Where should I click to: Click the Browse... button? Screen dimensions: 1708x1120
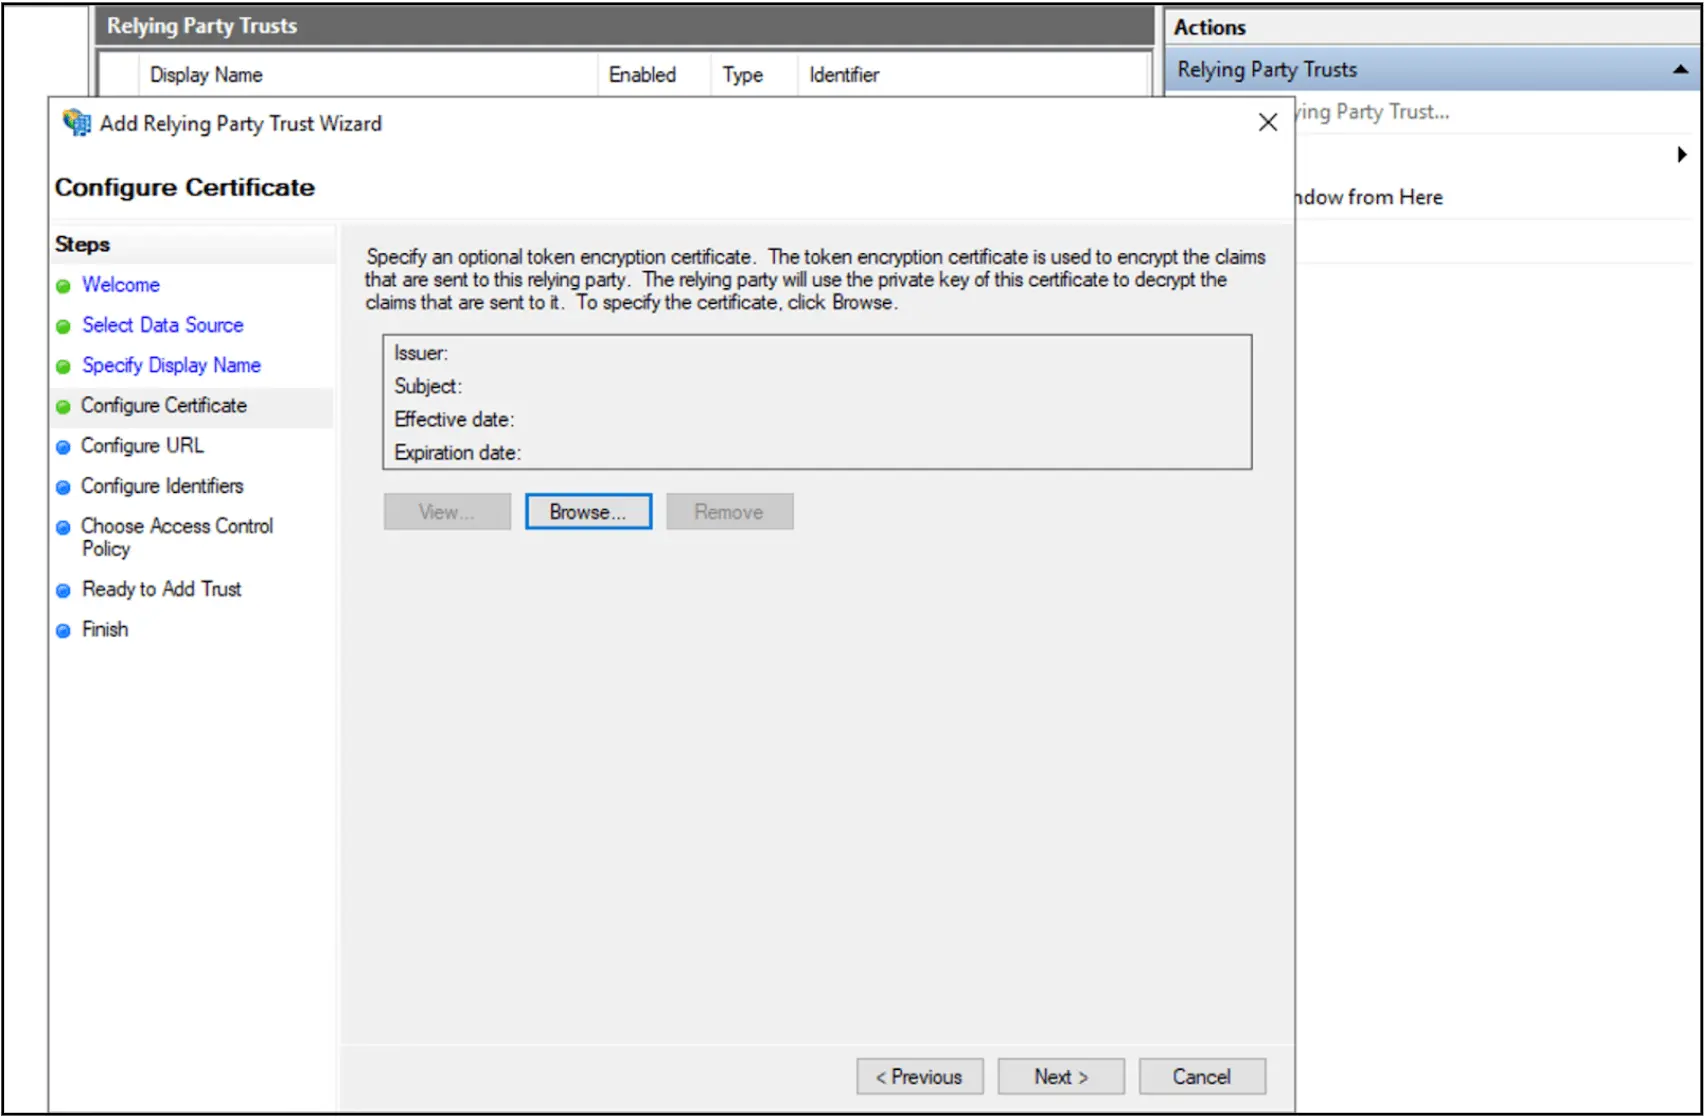click(x=588, y=512)
